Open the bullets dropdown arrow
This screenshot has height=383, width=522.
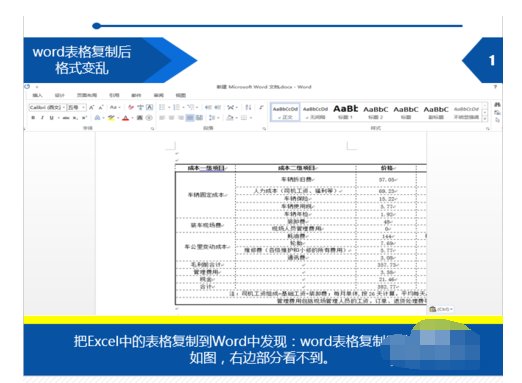[169, 107]
